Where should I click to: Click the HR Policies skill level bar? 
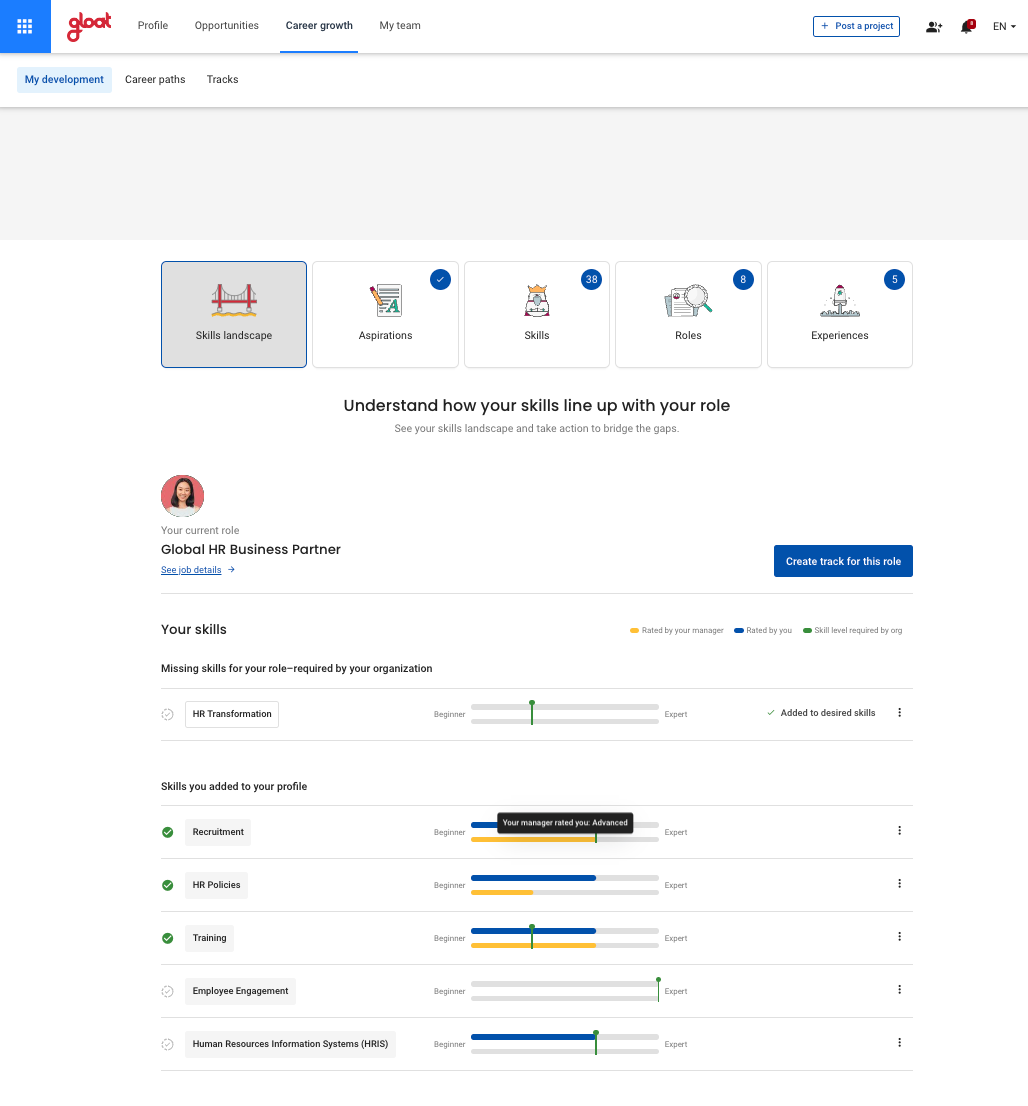click(564, 885)
